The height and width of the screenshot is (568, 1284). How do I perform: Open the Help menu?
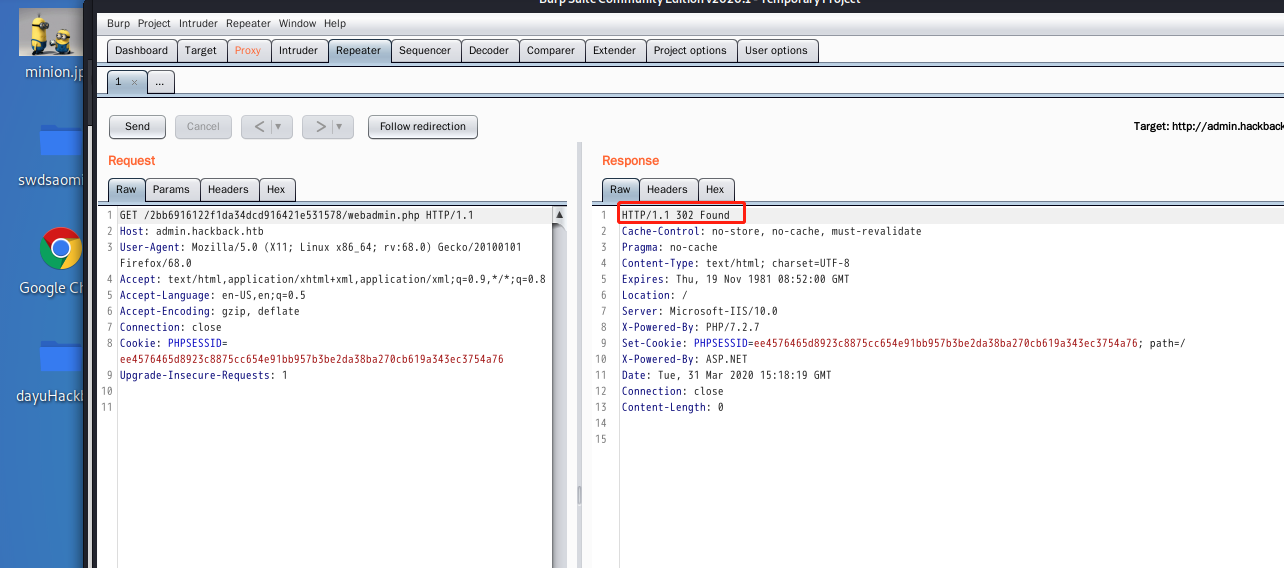[335, 23]
